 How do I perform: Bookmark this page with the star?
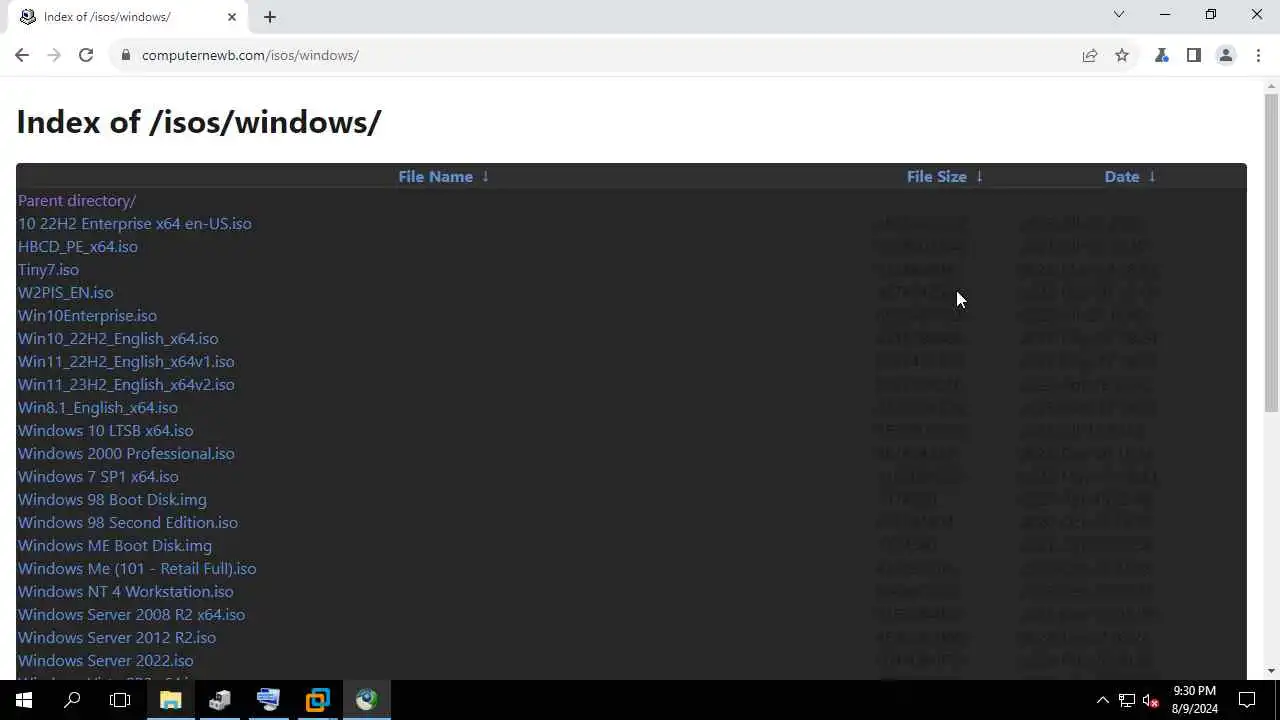(1122, 55)
